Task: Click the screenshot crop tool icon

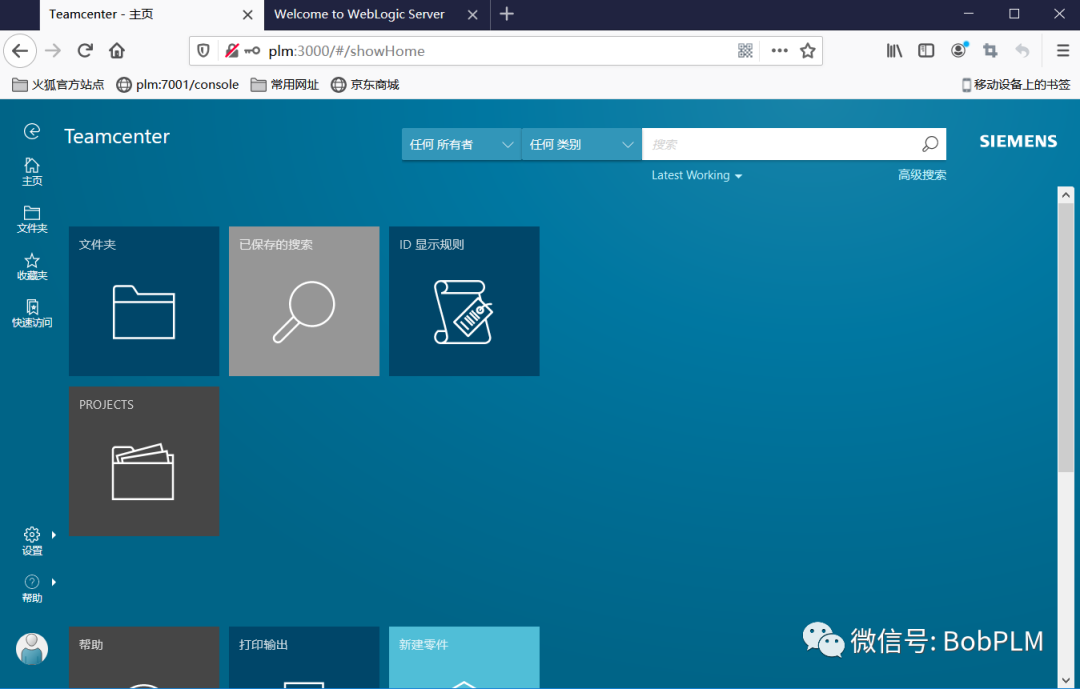Action: pyautogui.click(x=990, y=50)
